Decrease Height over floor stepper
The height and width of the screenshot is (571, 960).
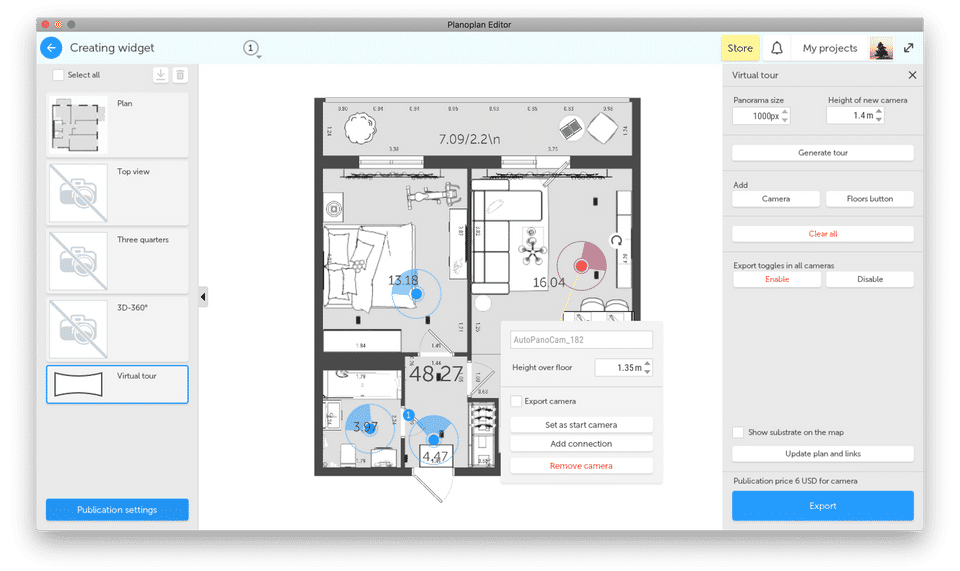(x=648, y=371)
